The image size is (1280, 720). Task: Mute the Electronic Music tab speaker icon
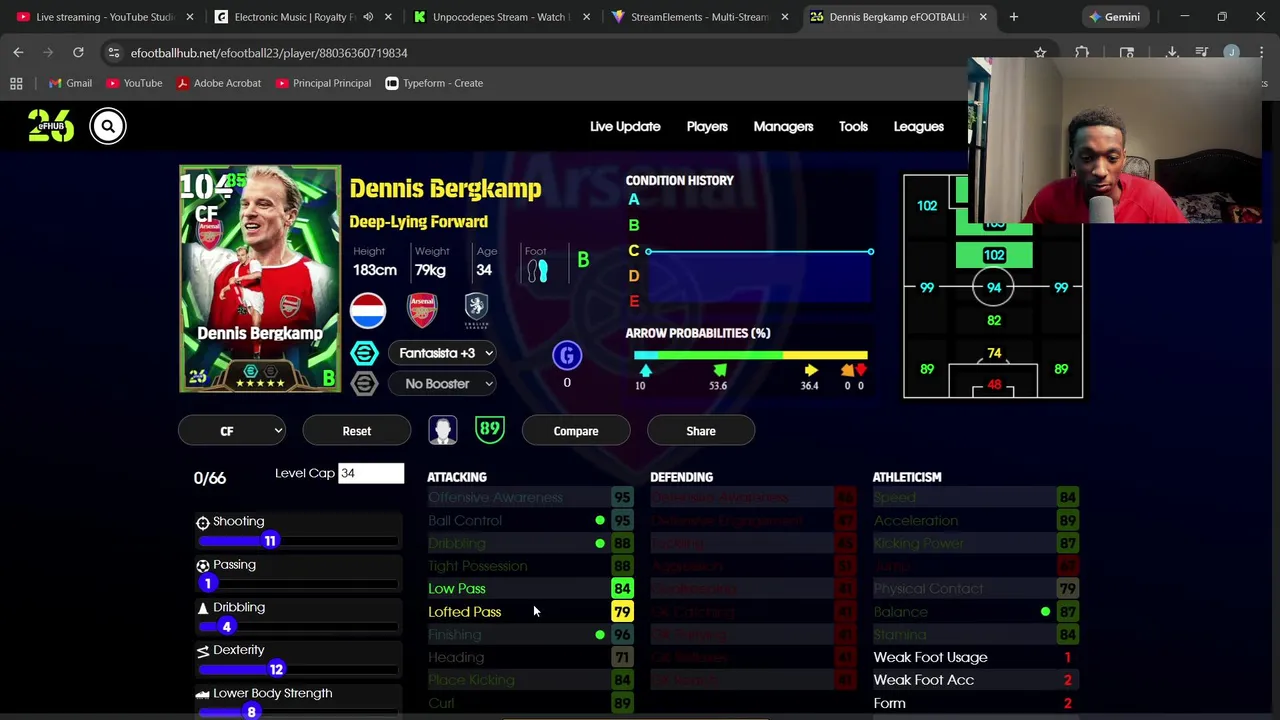(368, 17)
